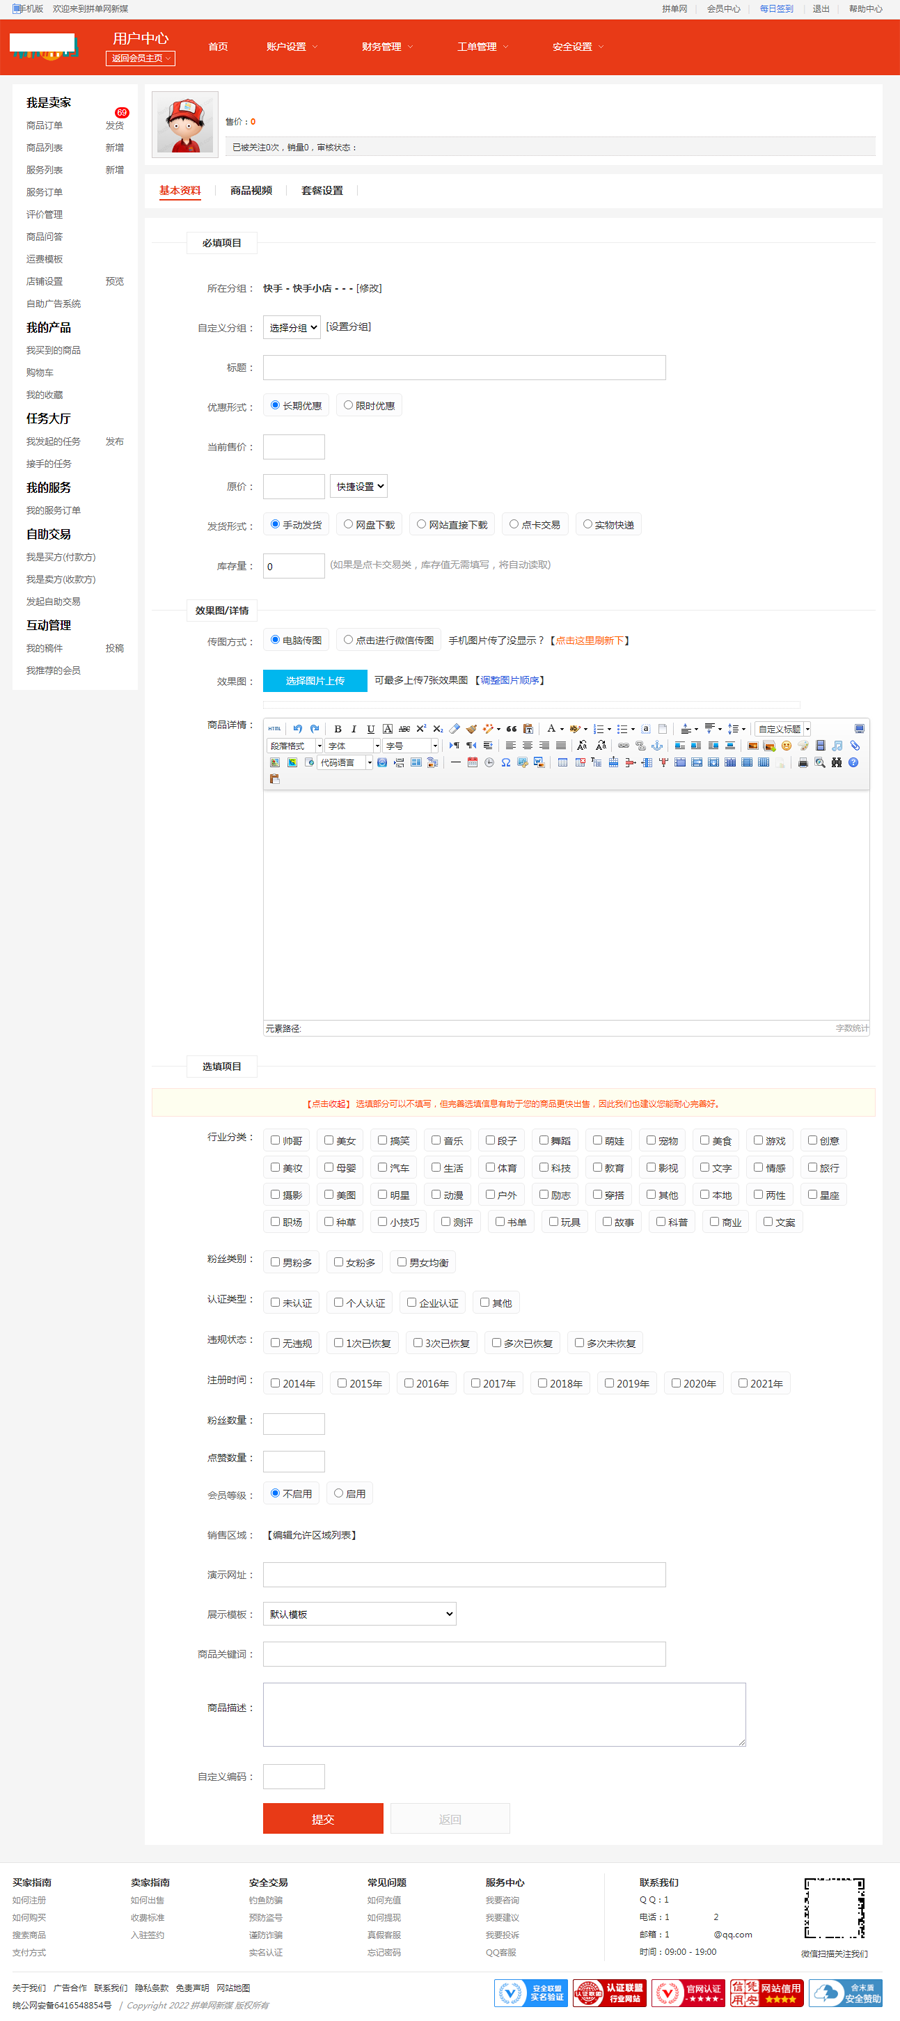Open the 选择分组 custom group dropdown
Viewport: 900px width, 2021px height.
coord(291,328)
